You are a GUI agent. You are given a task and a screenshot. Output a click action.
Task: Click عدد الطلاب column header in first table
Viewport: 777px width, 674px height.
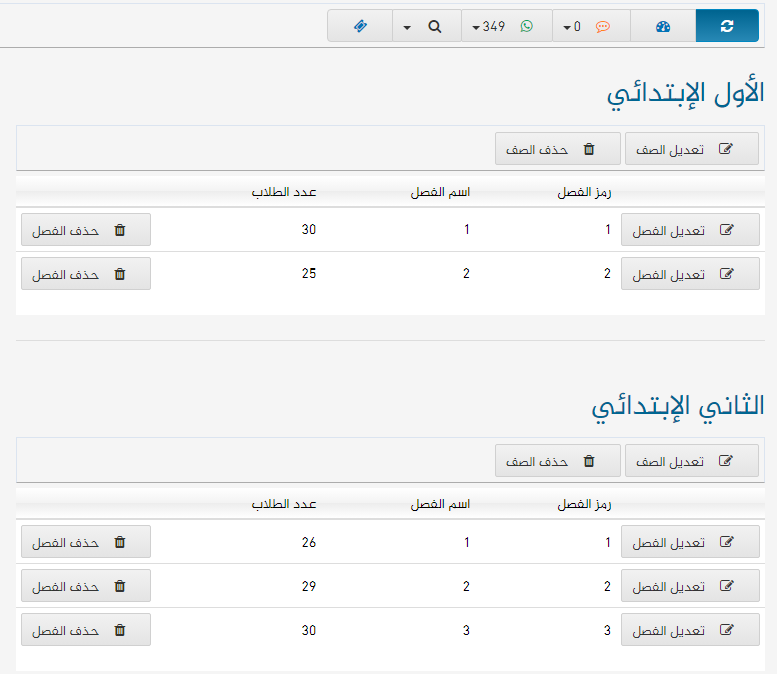(283, 192)
